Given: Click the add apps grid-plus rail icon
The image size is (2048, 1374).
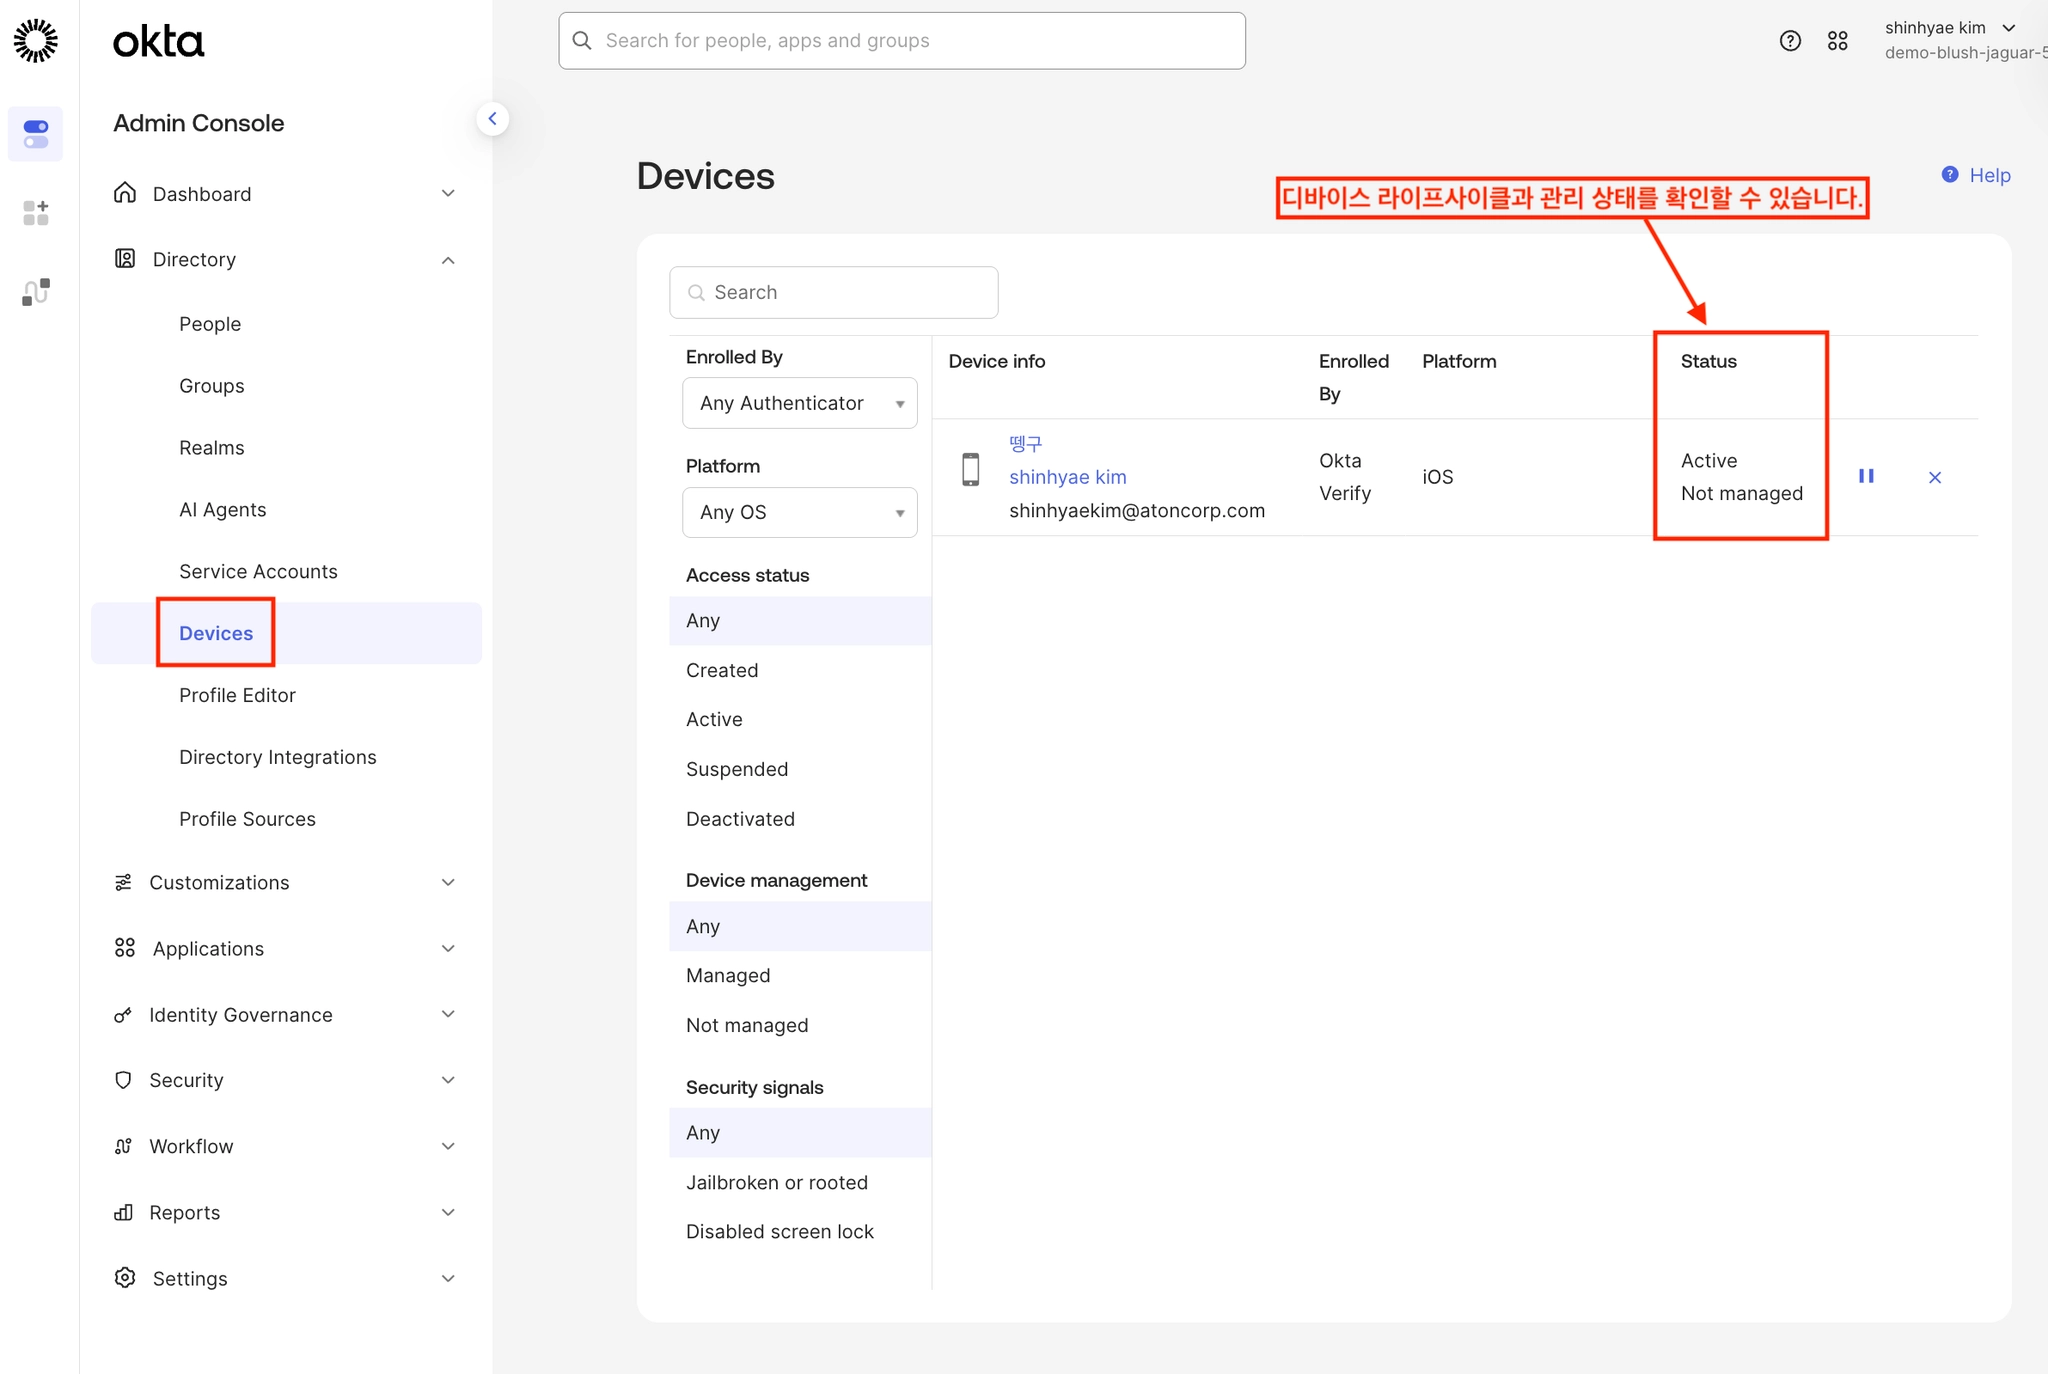Looking at the screenshot, I should coord(36,212).
